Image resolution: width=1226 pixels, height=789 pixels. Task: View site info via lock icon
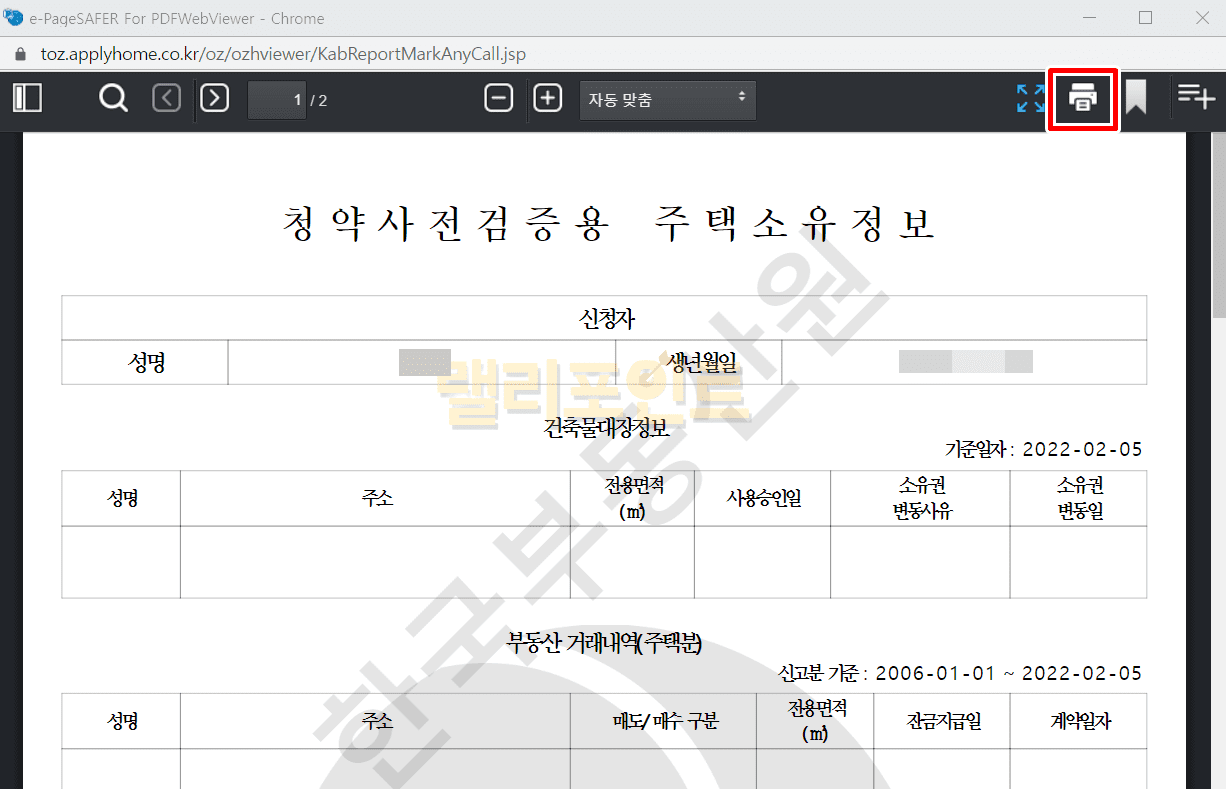20,54
